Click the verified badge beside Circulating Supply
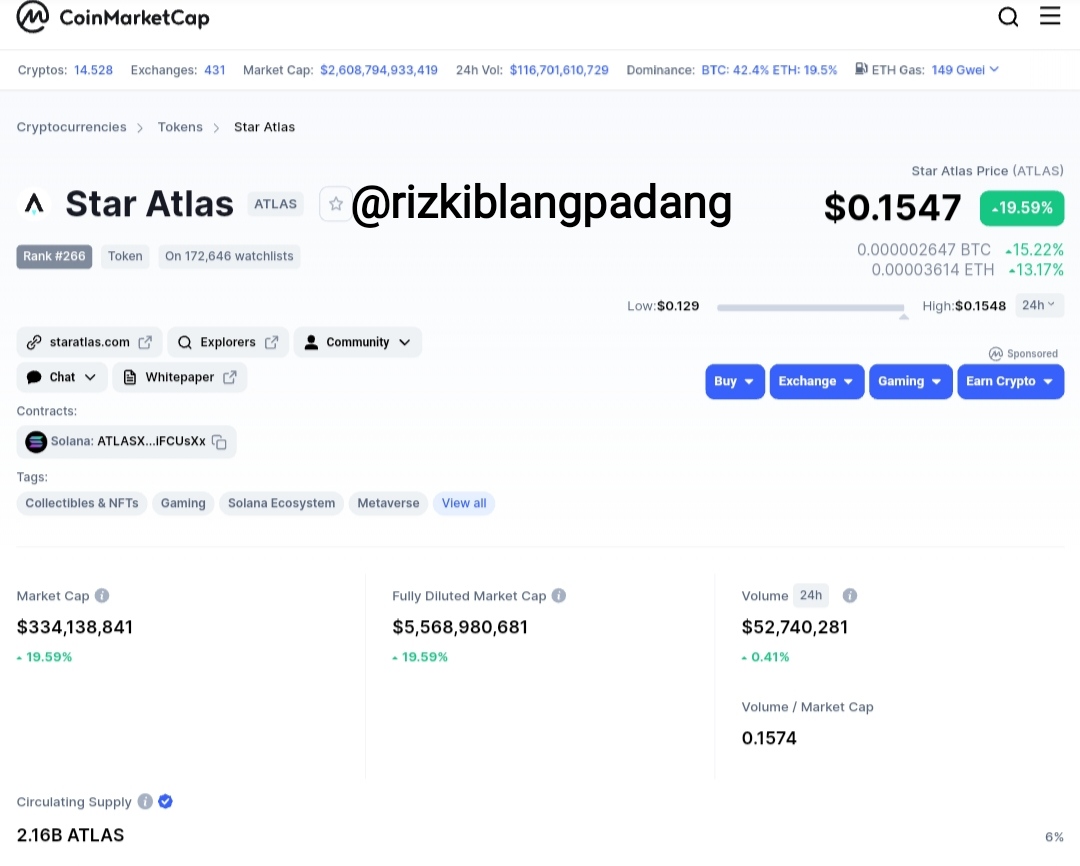This screenshot has width=1080, height=866. [165, 801]
